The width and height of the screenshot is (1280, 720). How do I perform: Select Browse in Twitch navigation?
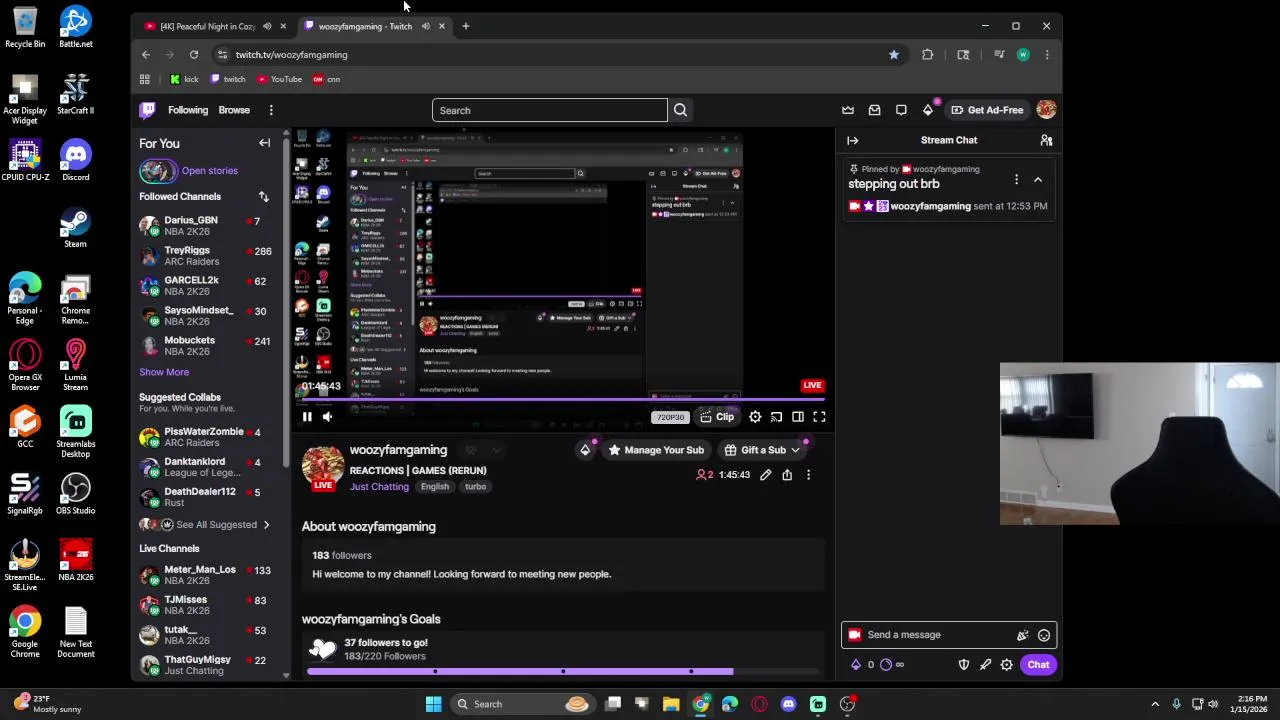234,110
